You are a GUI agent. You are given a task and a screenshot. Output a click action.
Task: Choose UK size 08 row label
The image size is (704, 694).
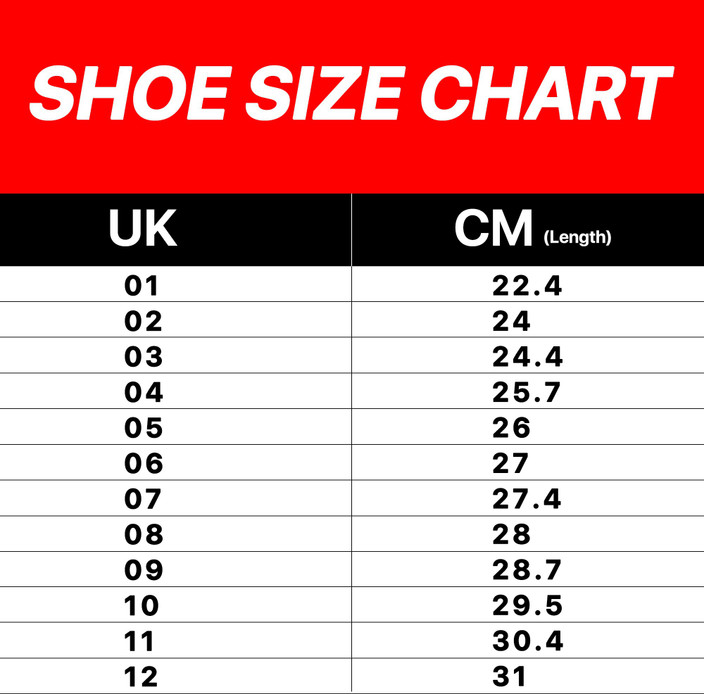(x=143, y=534)
